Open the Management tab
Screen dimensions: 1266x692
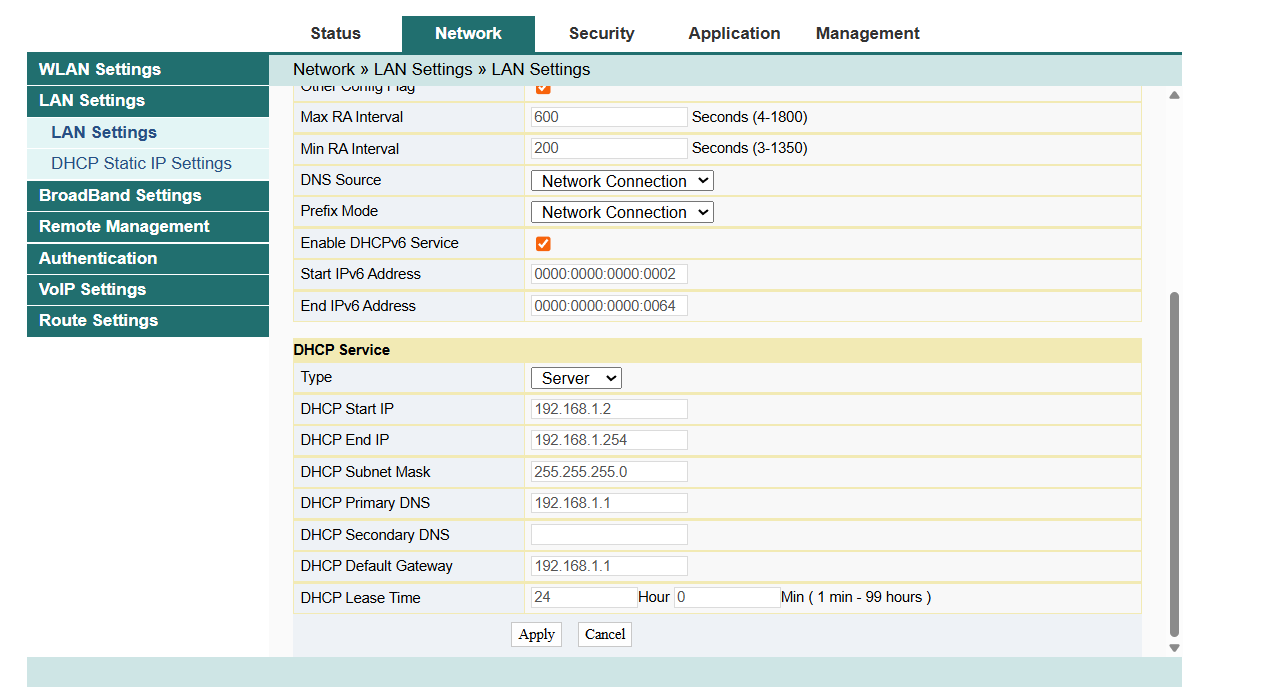(867, 34)
